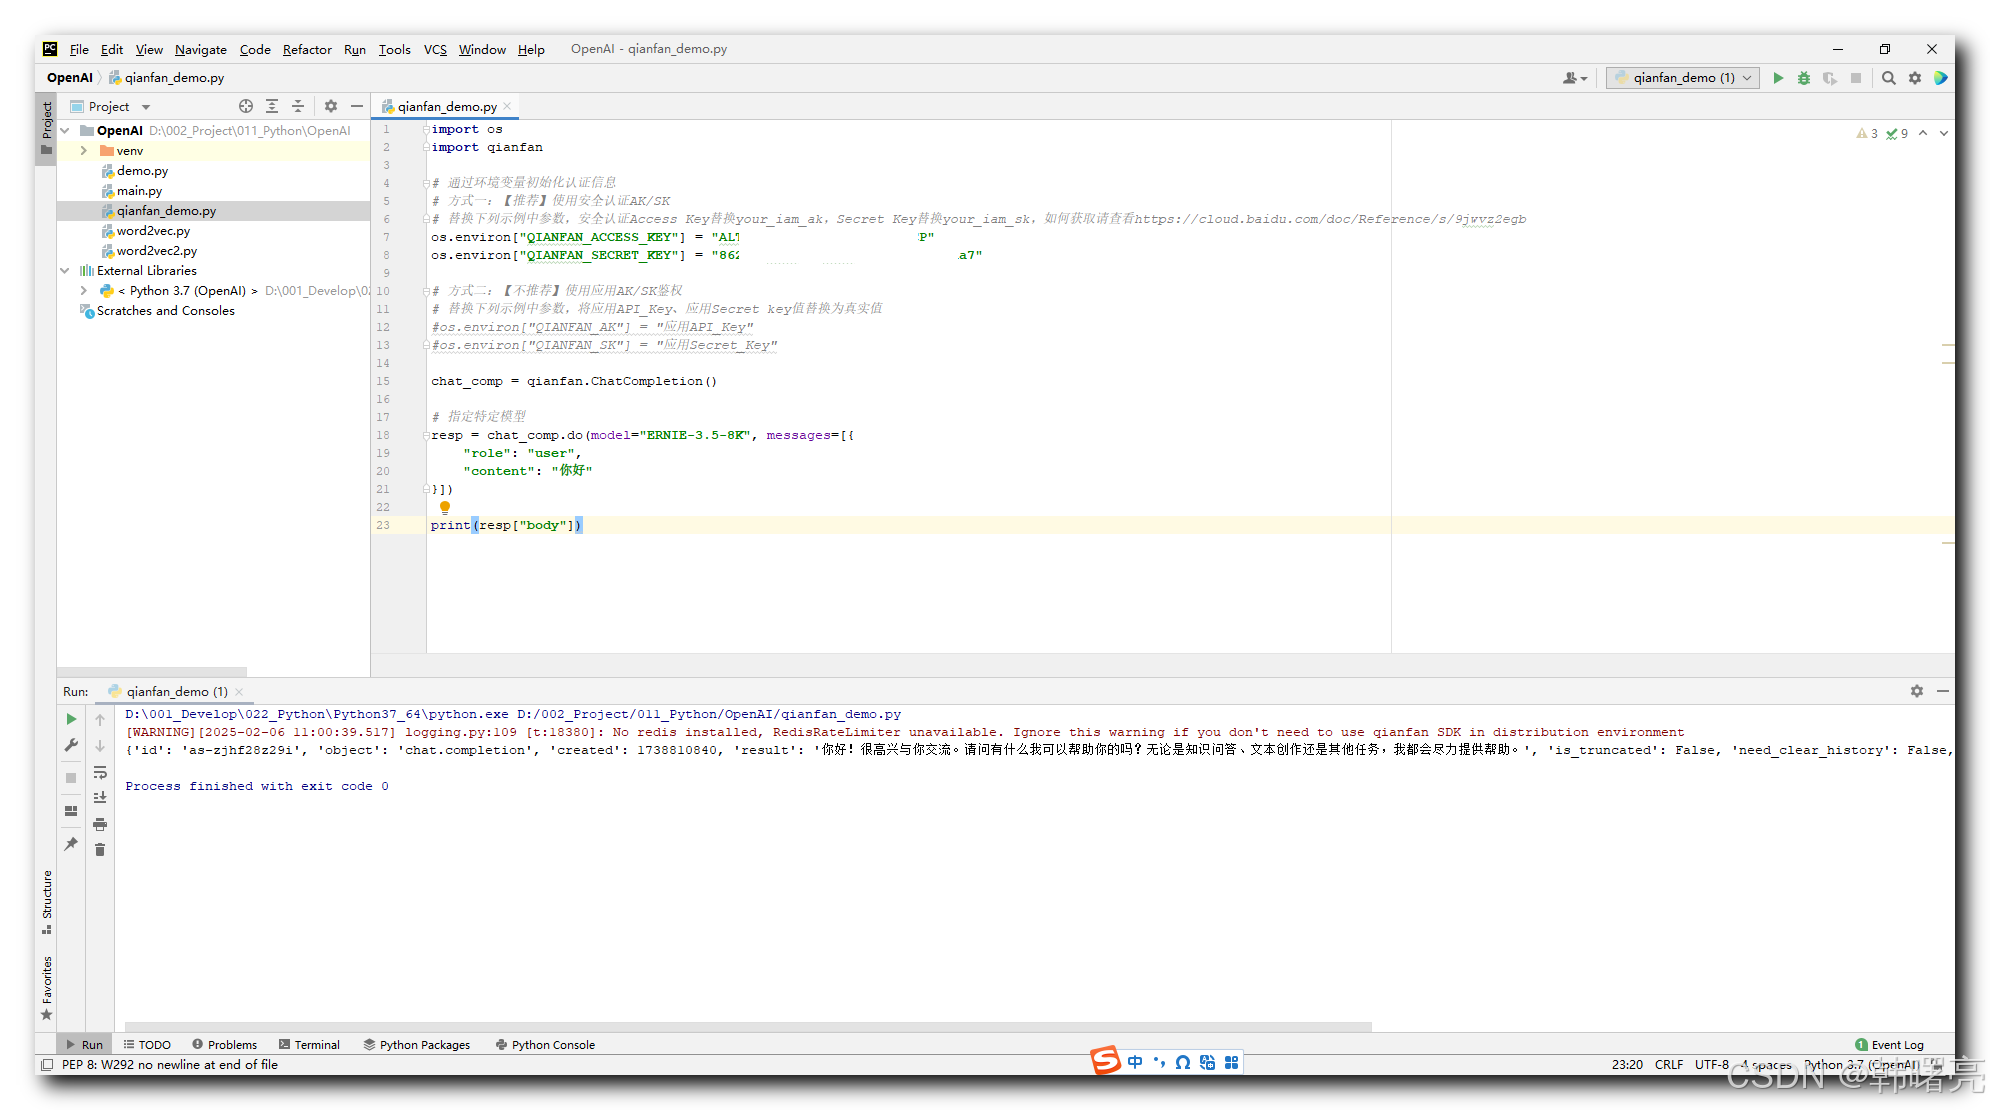This screenshot has width=1990, height=1110.
Task: Collapse all in Project panel
Action: coord(298,106)
